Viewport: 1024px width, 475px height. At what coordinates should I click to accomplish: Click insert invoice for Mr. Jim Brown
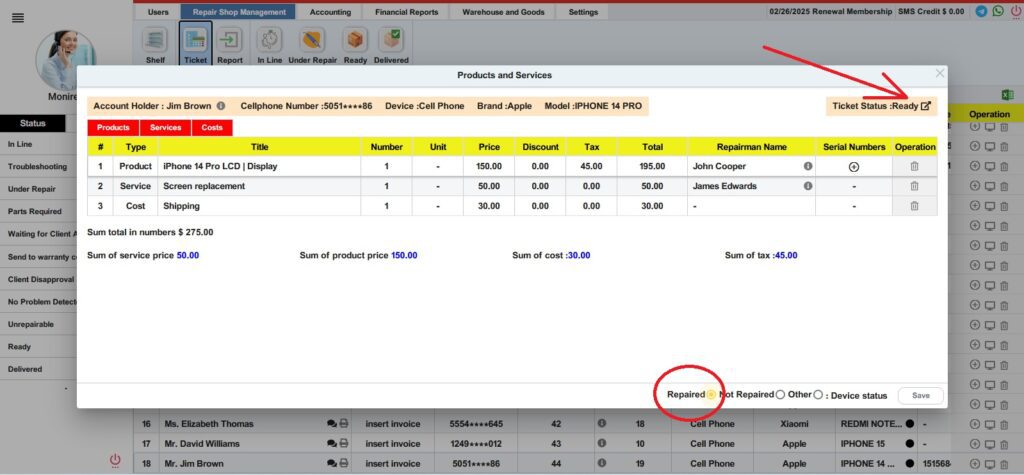[x=392, y=463]
